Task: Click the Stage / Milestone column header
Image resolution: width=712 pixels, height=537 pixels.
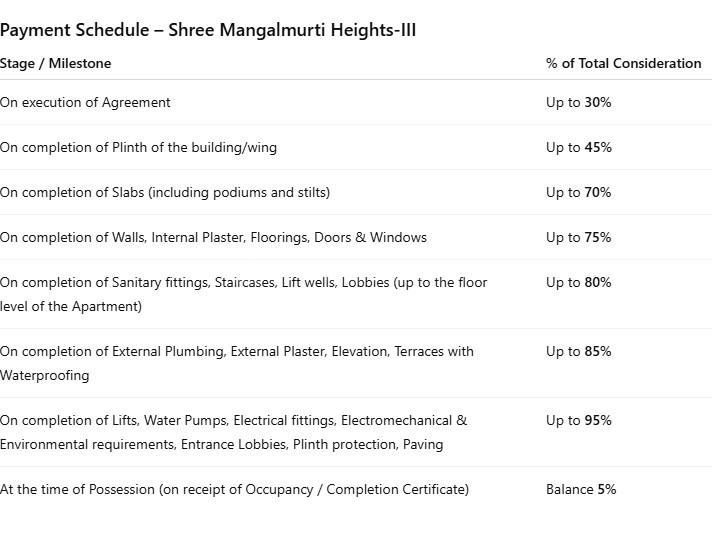Action: tap(56, 63)
